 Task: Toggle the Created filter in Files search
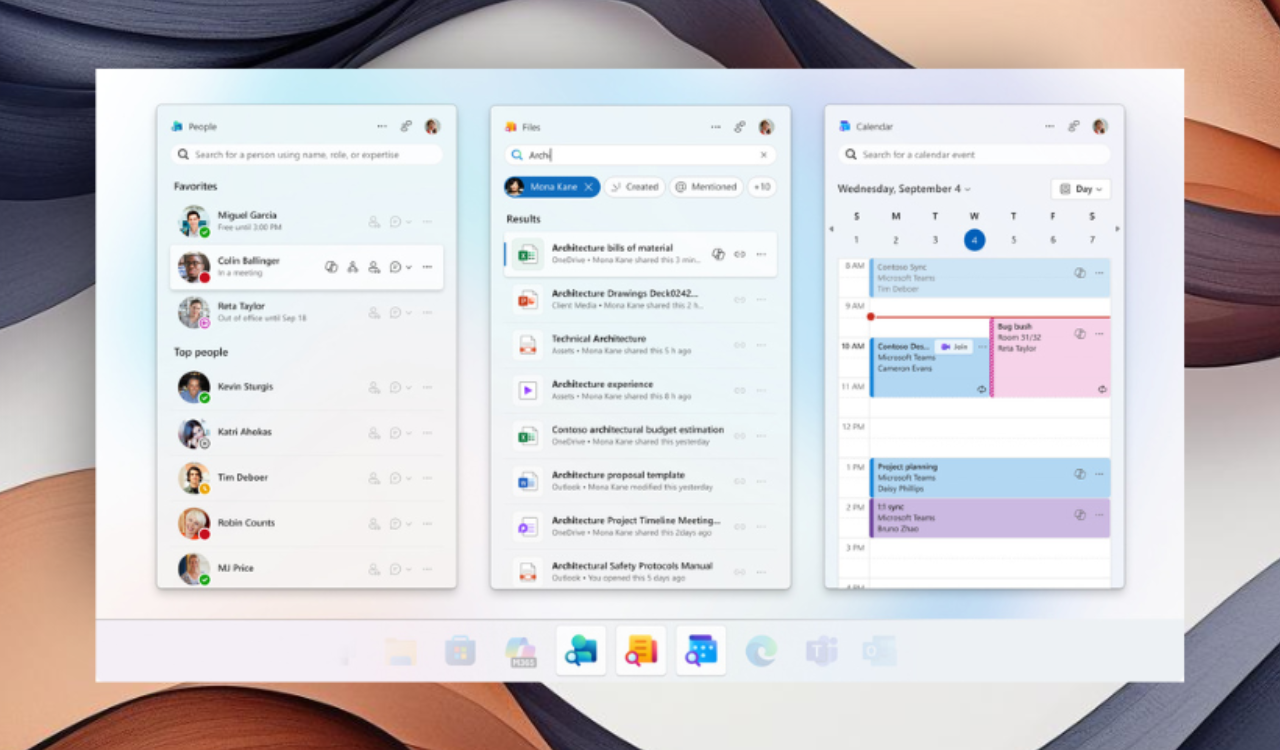(x=634, y=186)
